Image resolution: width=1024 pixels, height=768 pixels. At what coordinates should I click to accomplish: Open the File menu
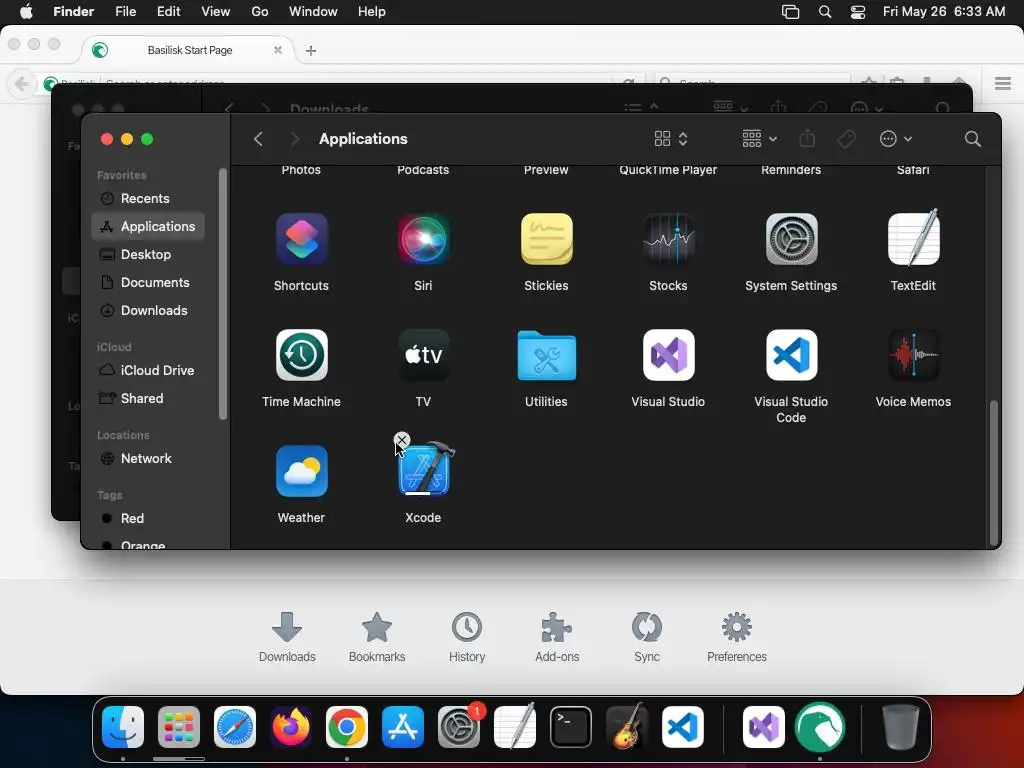coord(125,12)
